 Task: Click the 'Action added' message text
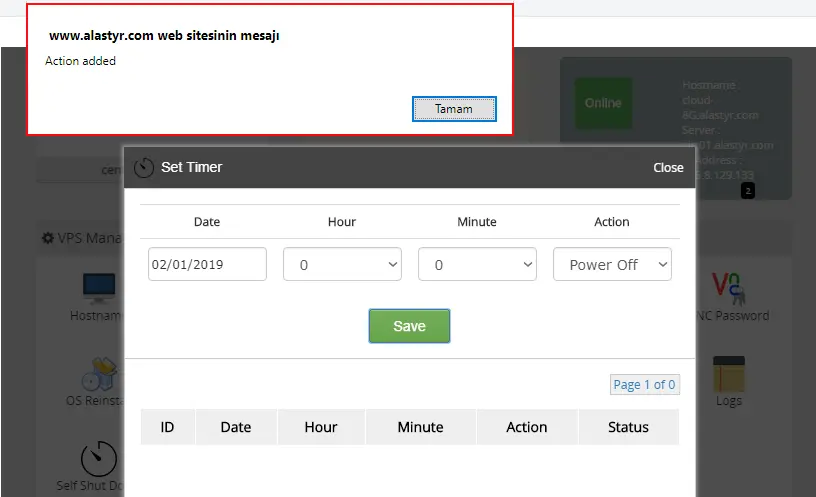pyautogui.click(x=80, y=61)
